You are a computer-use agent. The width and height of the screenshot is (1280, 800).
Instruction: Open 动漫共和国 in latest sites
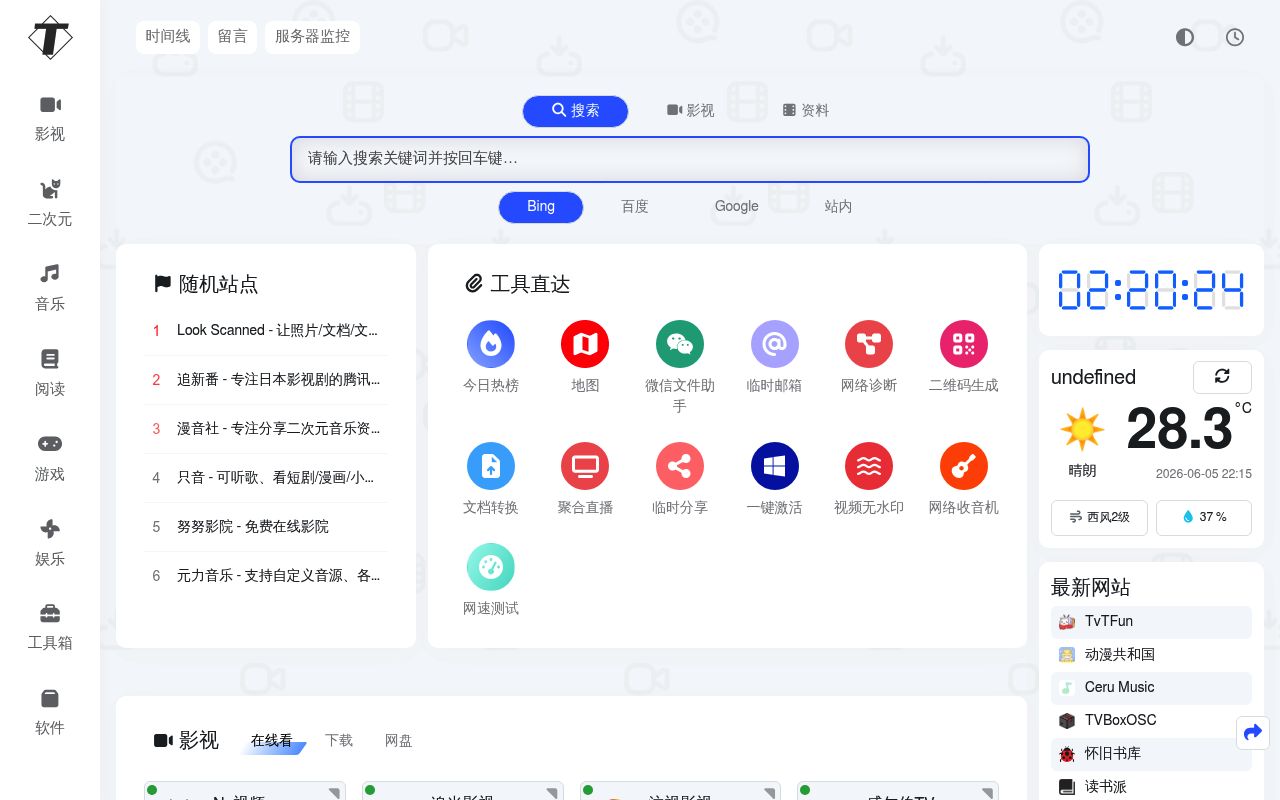(1151, 655)
